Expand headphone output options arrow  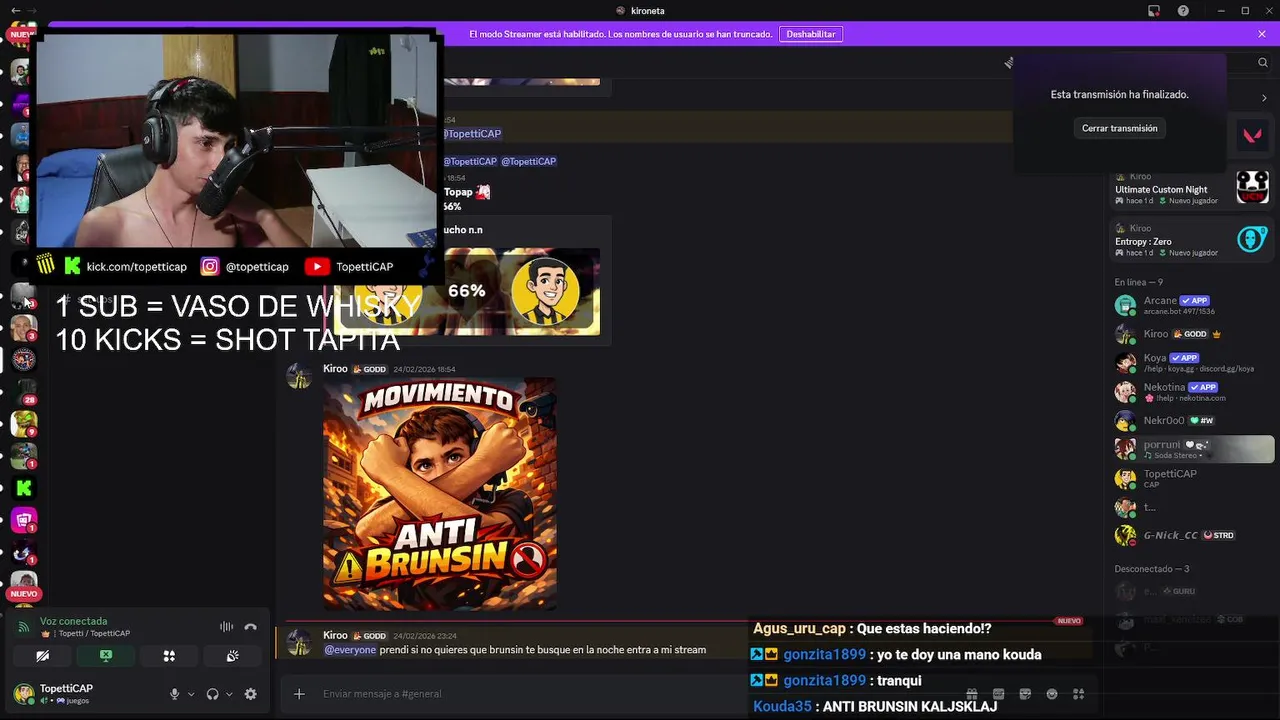click(x=229, y=694)
